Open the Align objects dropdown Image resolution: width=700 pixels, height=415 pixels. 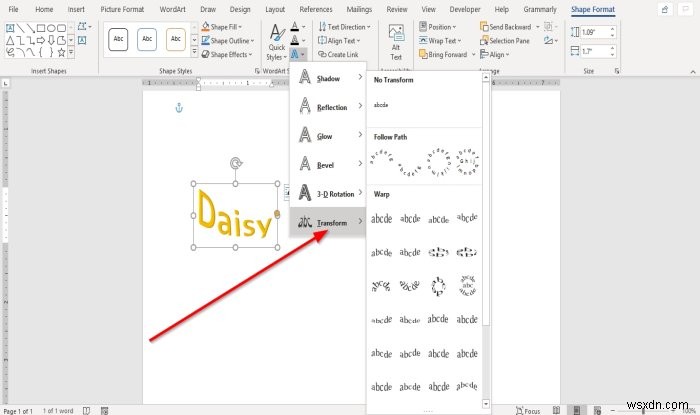coord(494,54)
